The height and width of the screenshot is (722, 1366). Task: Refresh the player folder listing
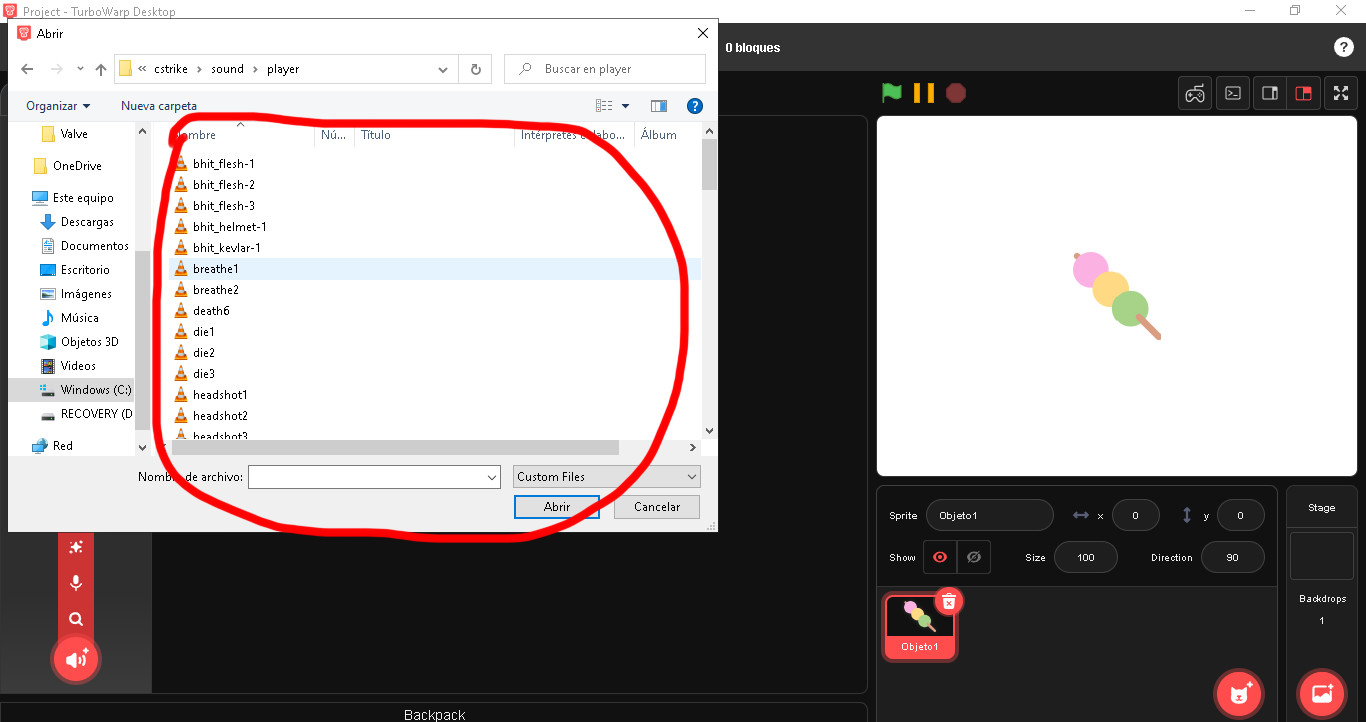click(x=475, y=69)
